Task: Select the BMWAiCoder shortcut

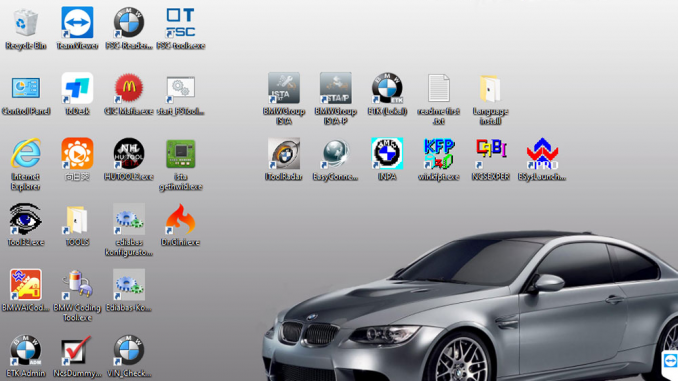Action: 26,285
